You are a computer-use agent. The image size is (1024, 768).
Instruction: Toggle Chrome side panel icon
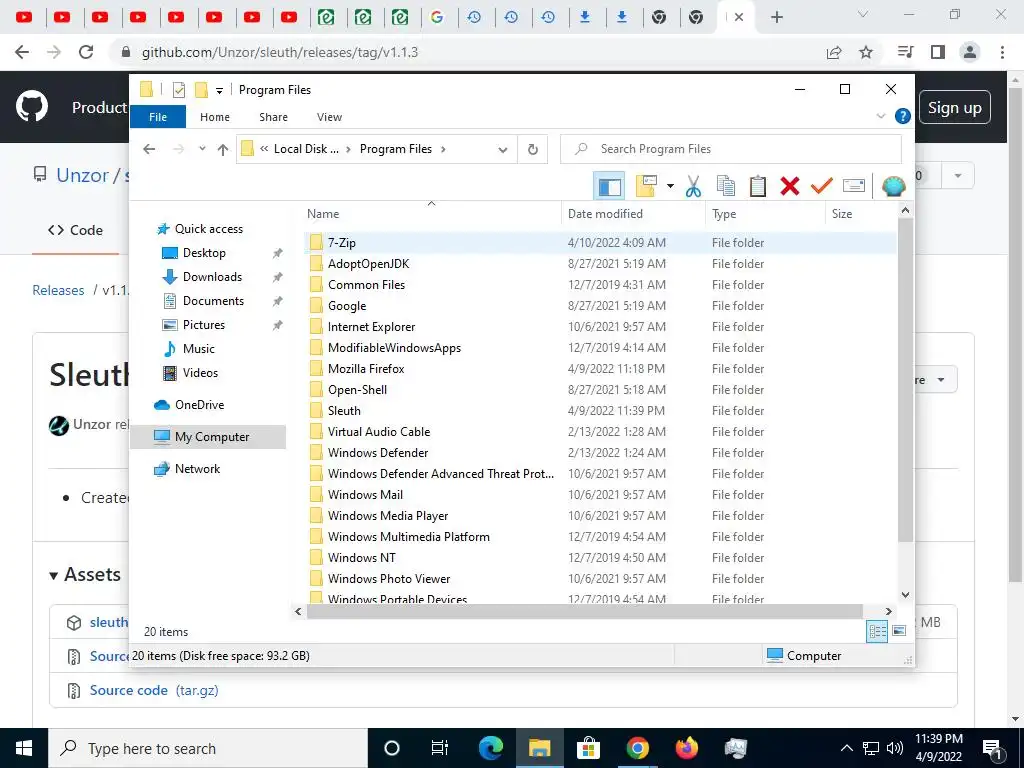[938, 52]
